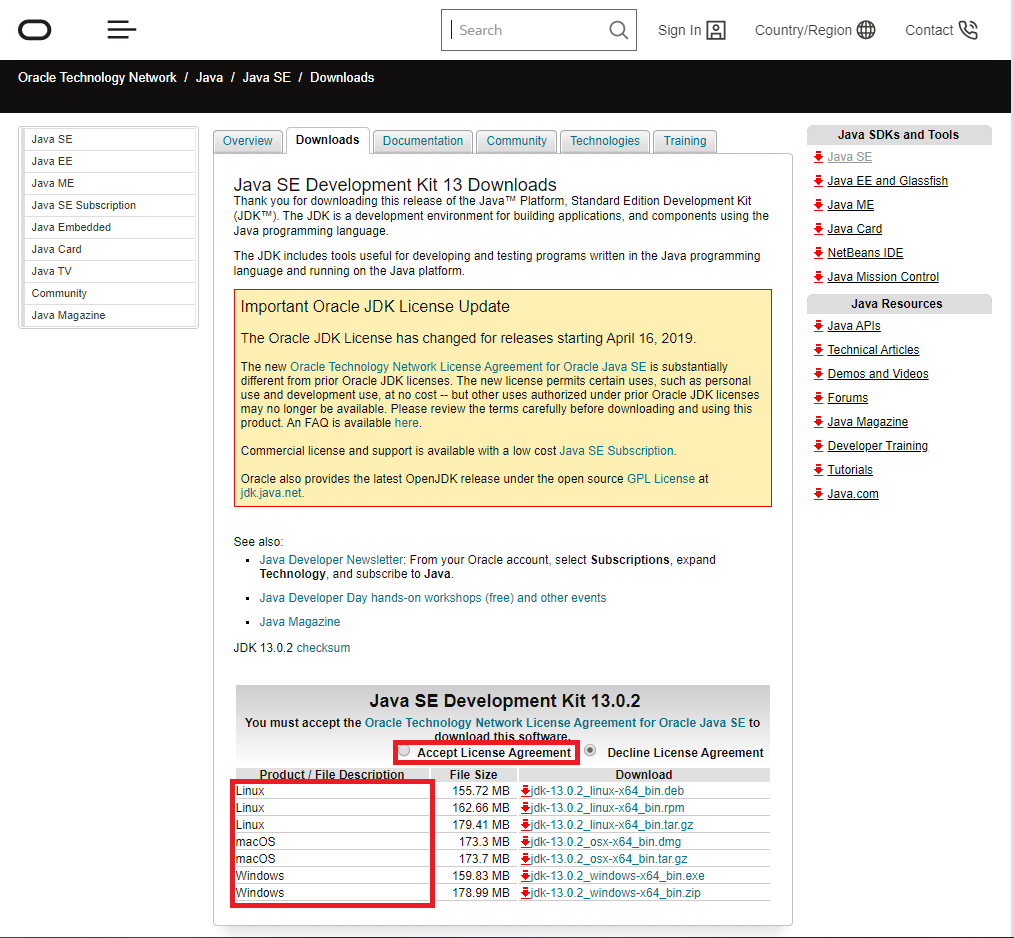Open Java TV sidebar item
The width and height of the screenshot is (1014, 938).
(109, 271)
